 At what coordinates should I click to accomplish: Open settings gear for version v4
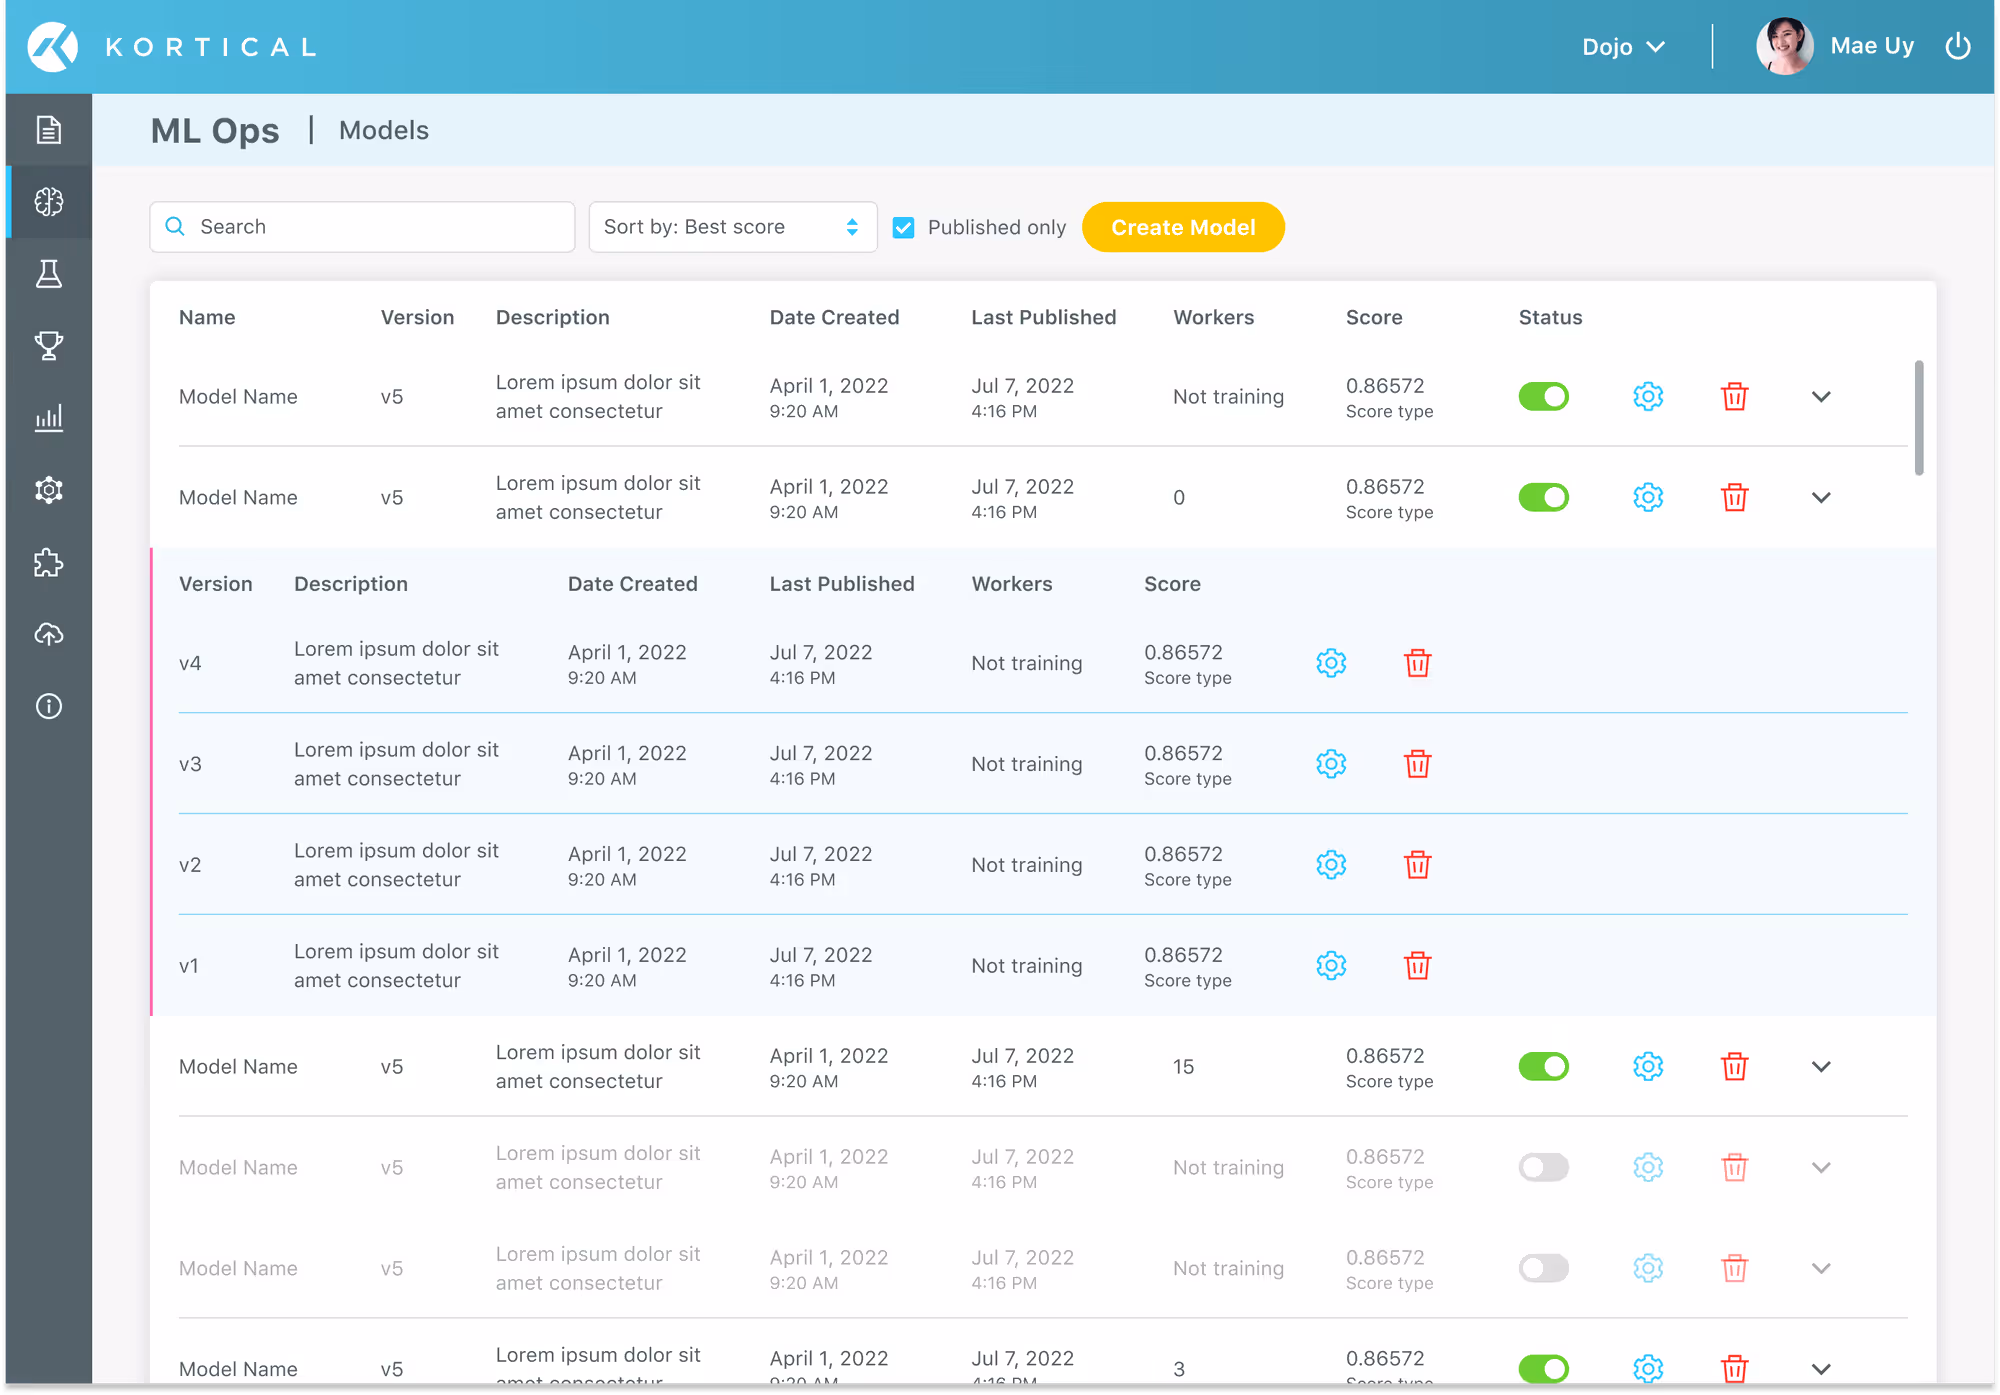click(x=1331, y=663)
